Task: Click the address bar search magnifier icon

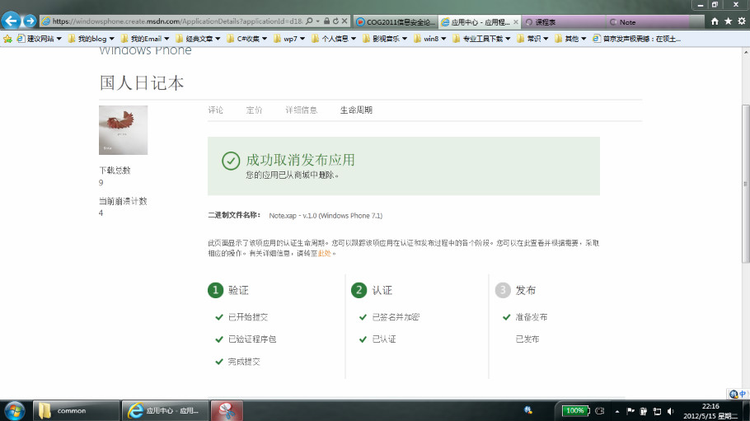Action: point(309,21)
